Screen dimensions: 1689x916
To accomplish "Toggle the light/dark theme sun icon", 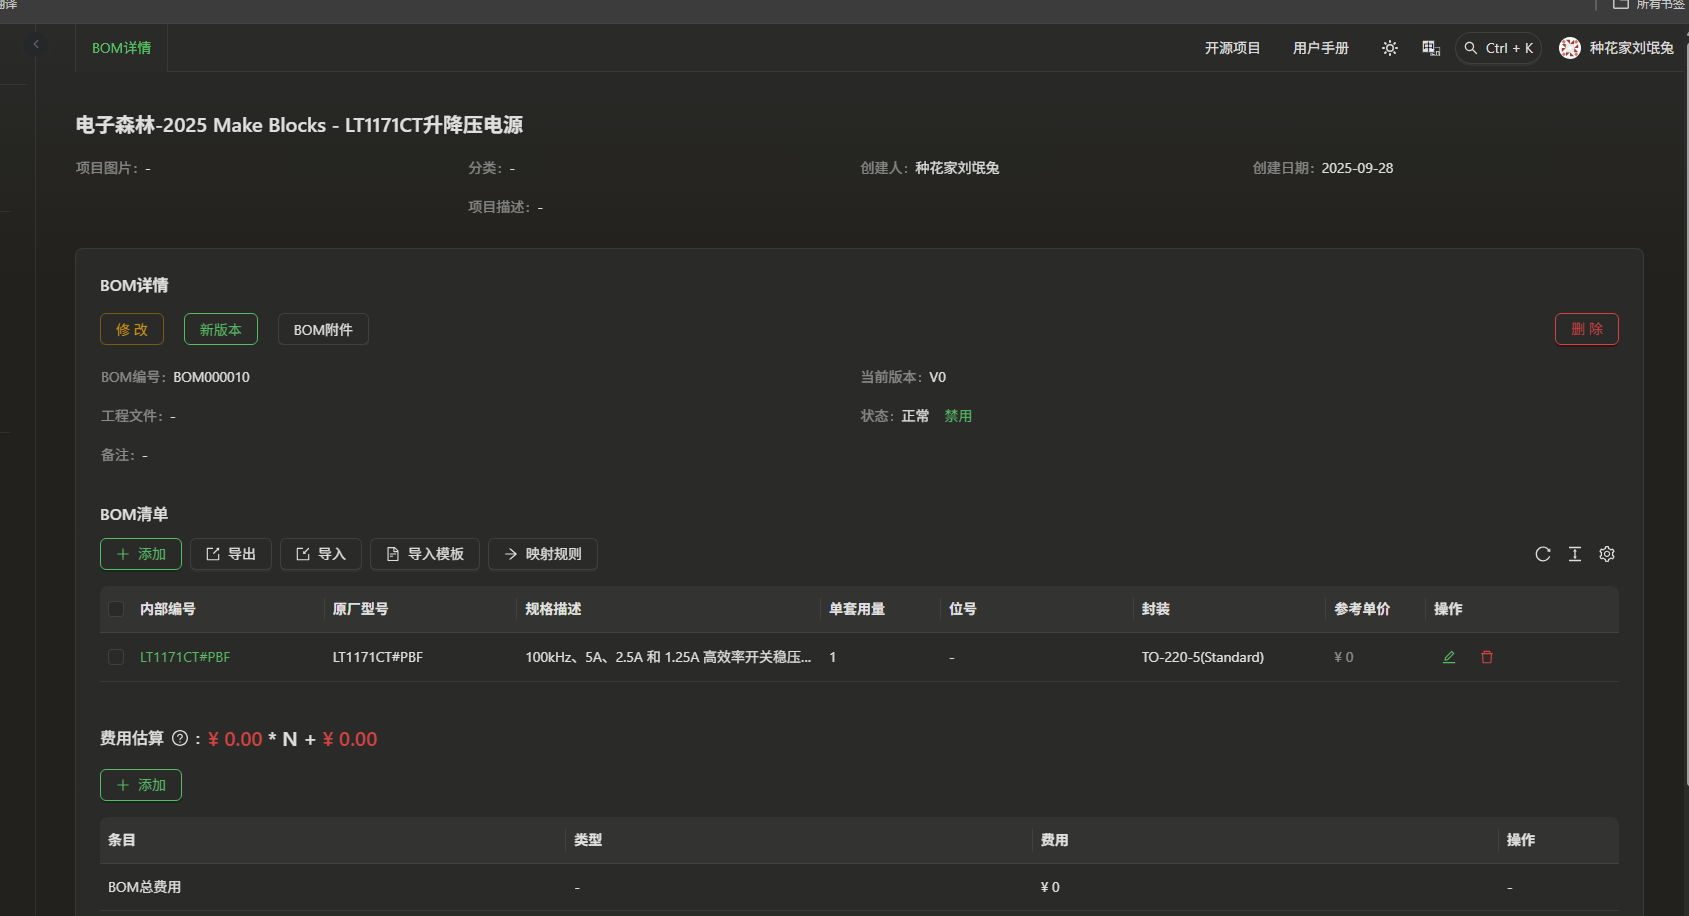I will tap(1389, 48).
